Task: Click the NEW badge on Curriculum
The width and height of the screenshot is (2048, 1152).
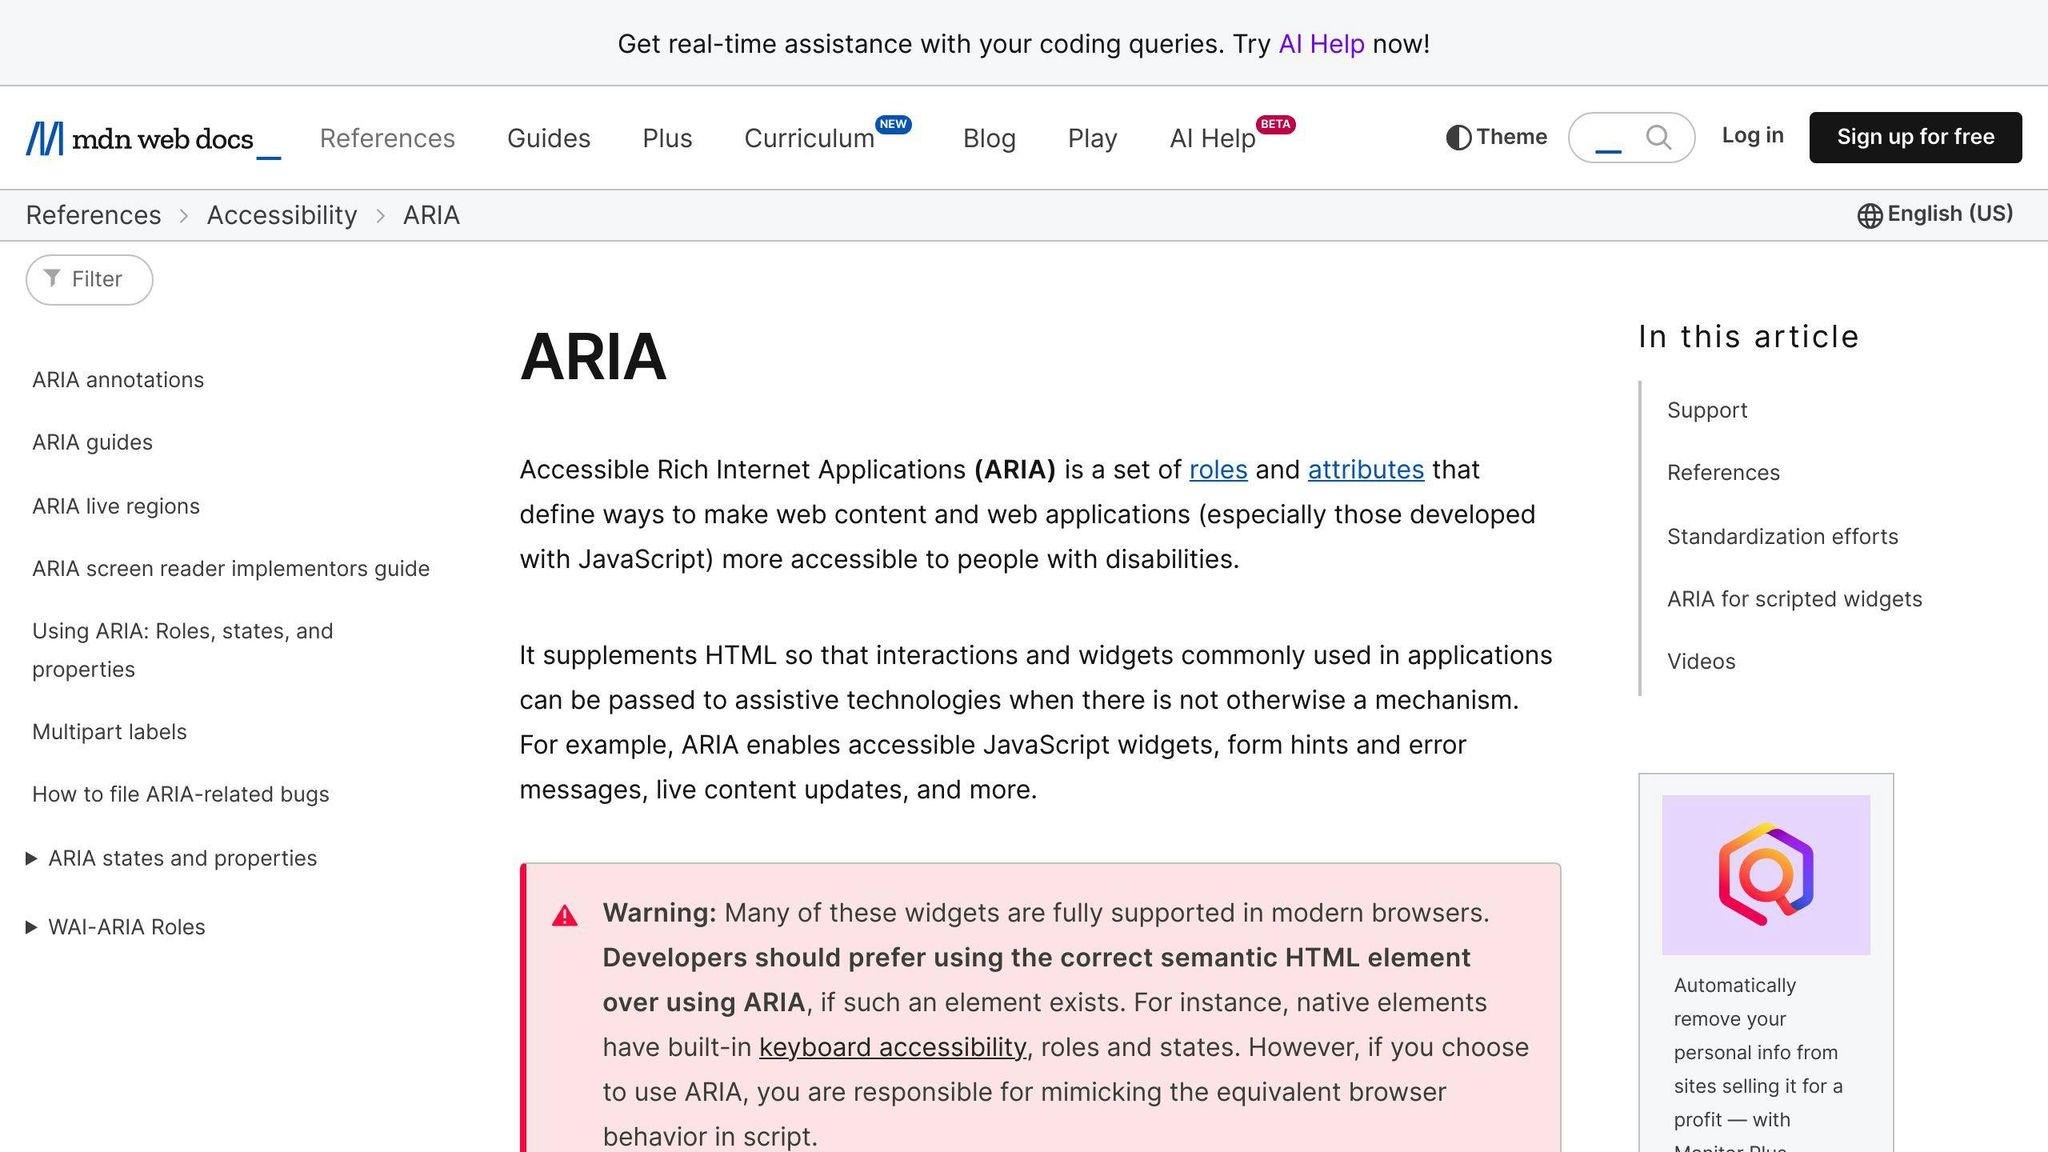Action: click(x=893, y=123)
